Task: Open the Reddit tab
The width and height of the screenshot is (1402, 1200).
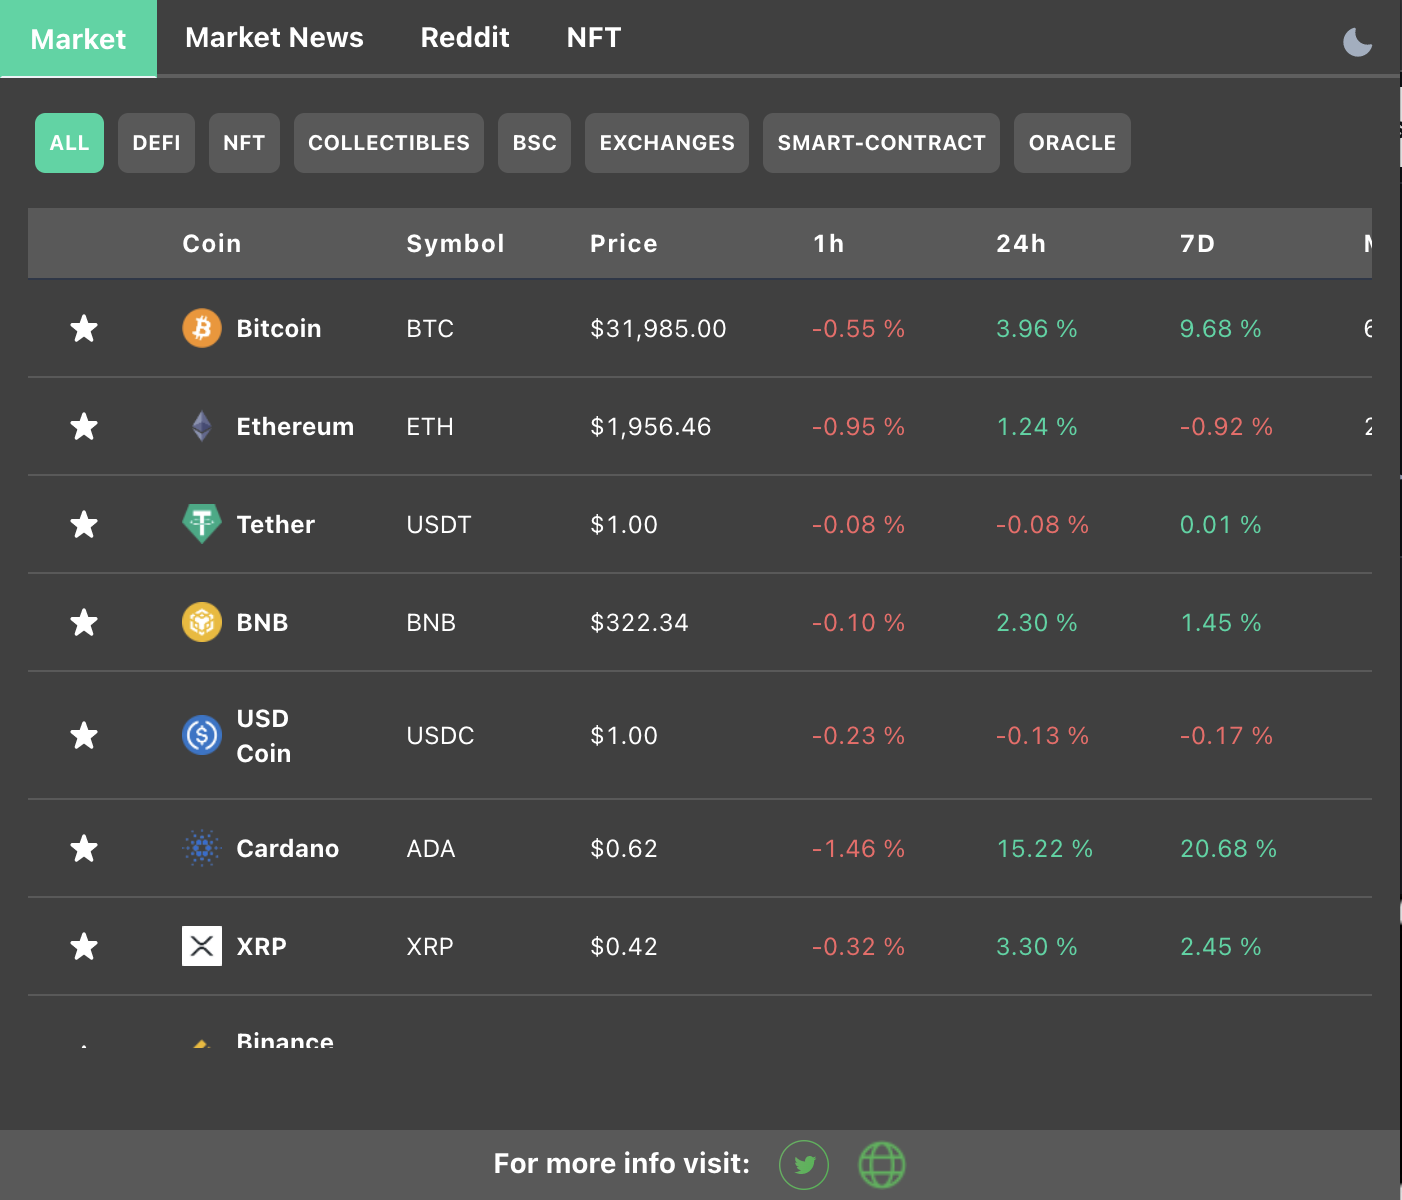Action: 465,38
